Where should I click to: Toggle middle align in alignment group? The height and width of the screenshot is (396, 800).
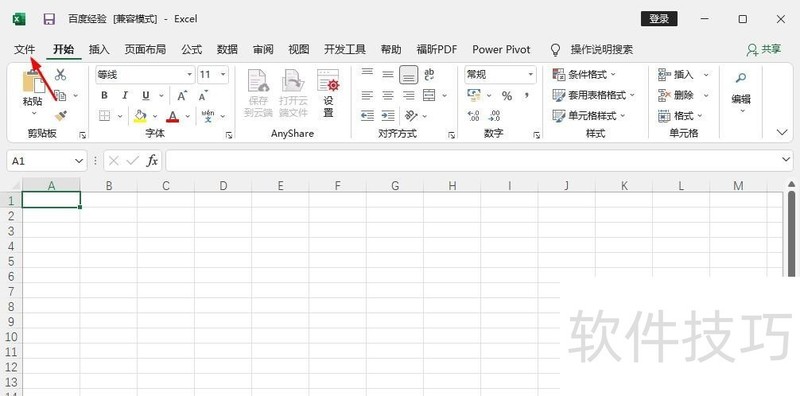point(388,75)
